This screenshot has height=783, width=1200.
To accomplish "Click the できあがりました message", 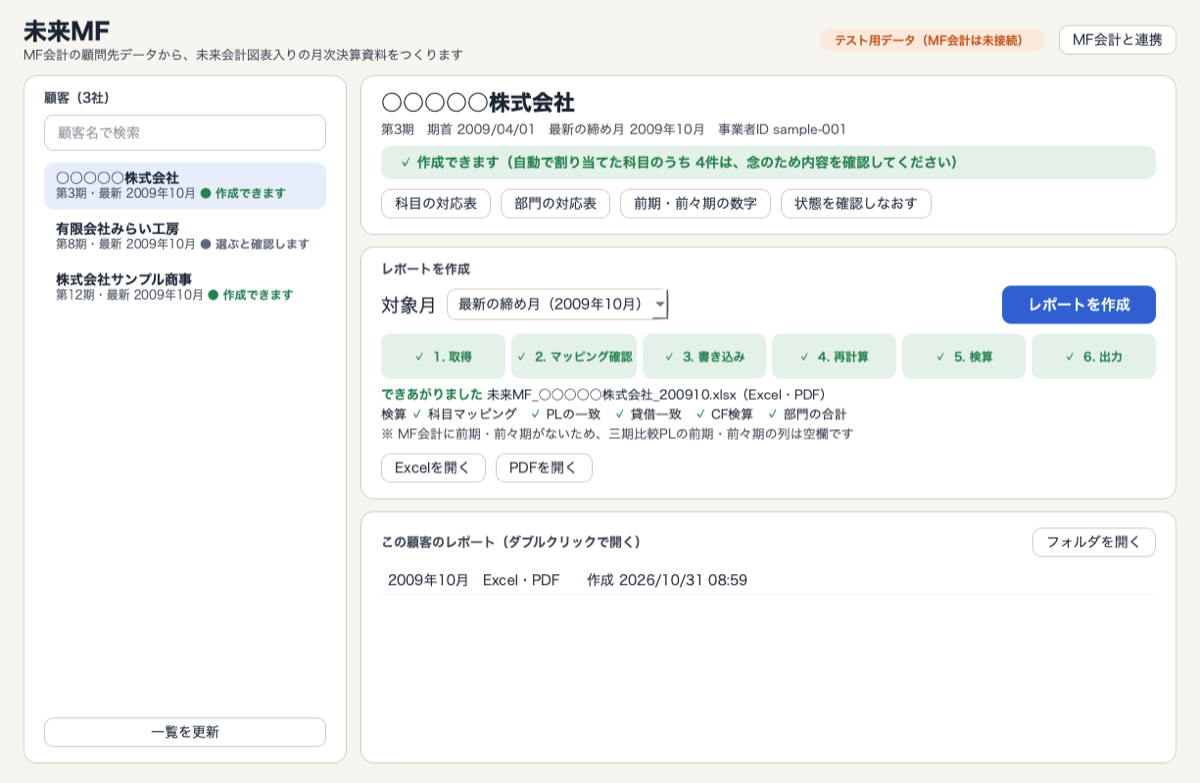I will click(432, 395).
